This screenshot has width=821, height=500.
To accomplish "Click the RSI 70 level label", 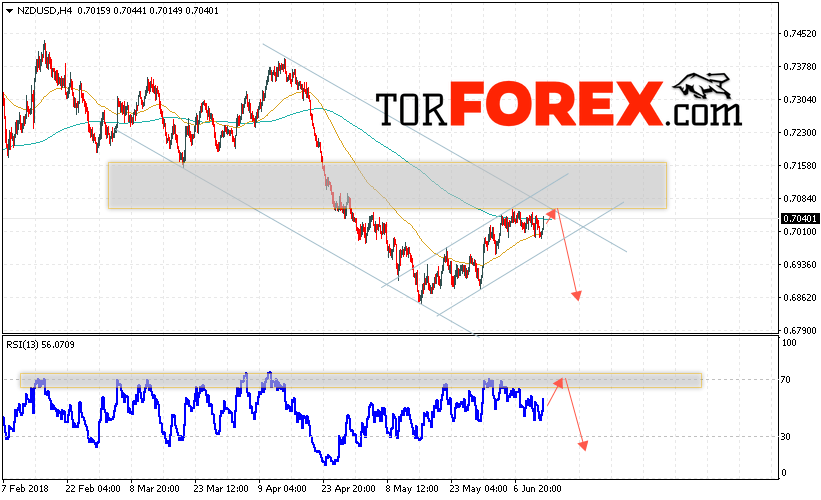I will point(785,380).
